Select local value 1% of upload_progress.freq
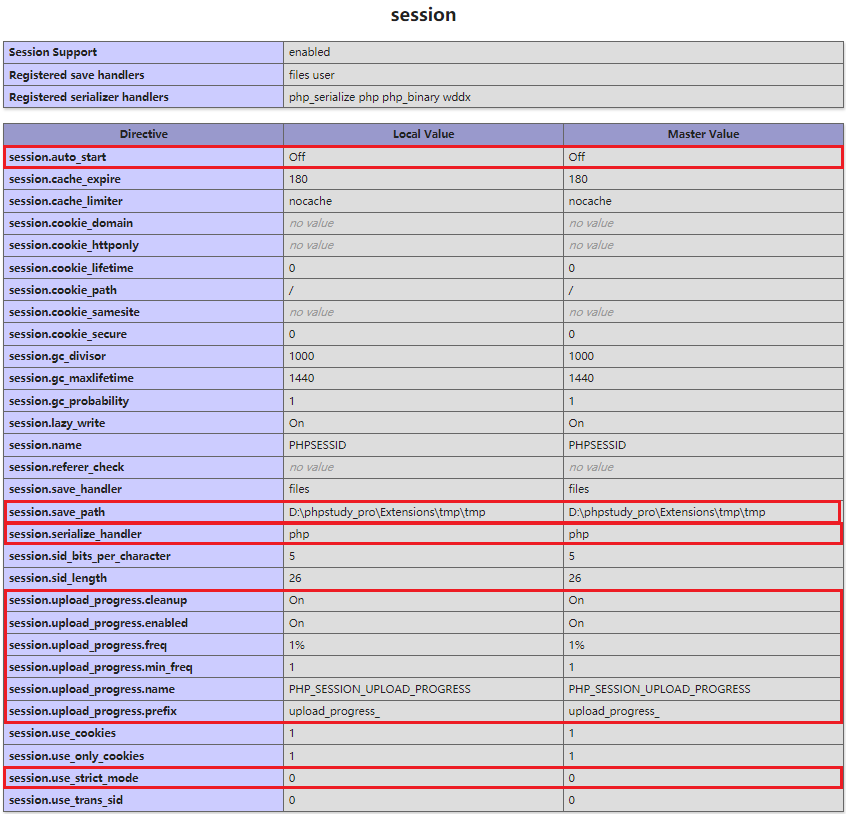The height and width of the screenshot is (814, 846). 297,646
